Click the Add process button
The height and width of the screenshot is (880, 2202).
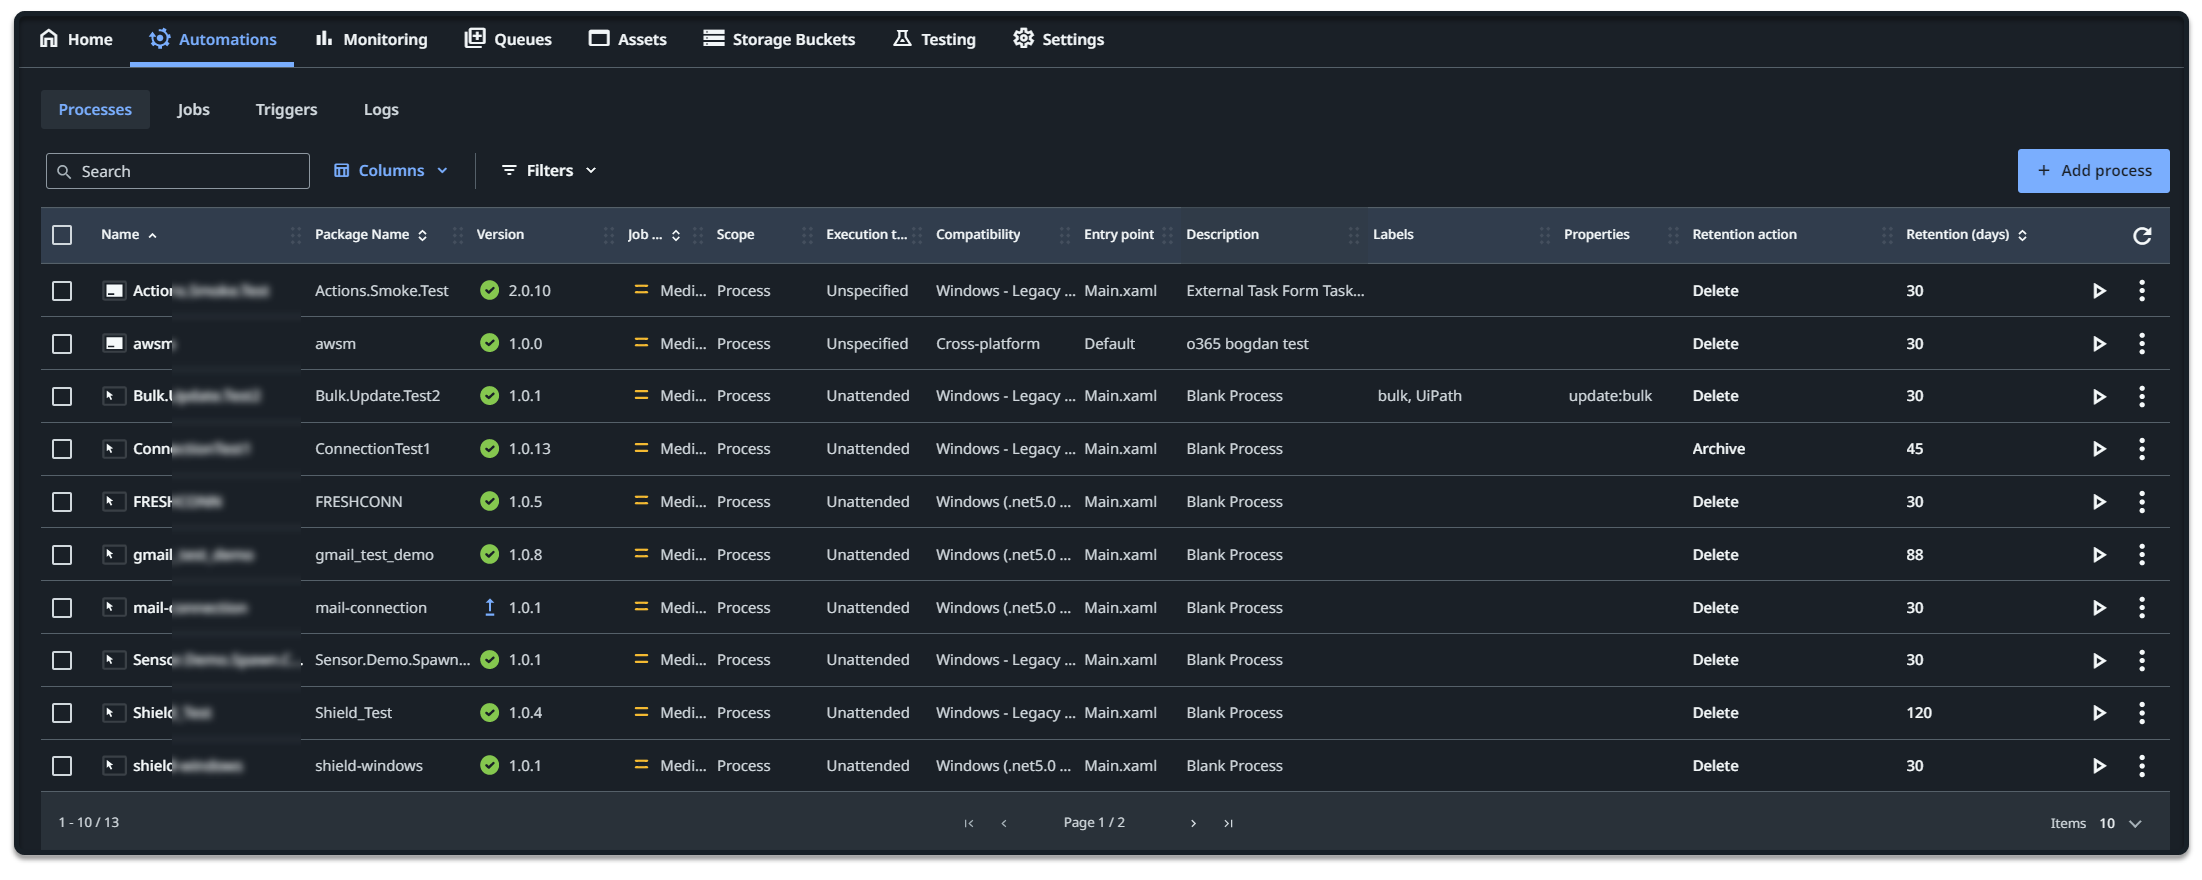pos(2093,171)
